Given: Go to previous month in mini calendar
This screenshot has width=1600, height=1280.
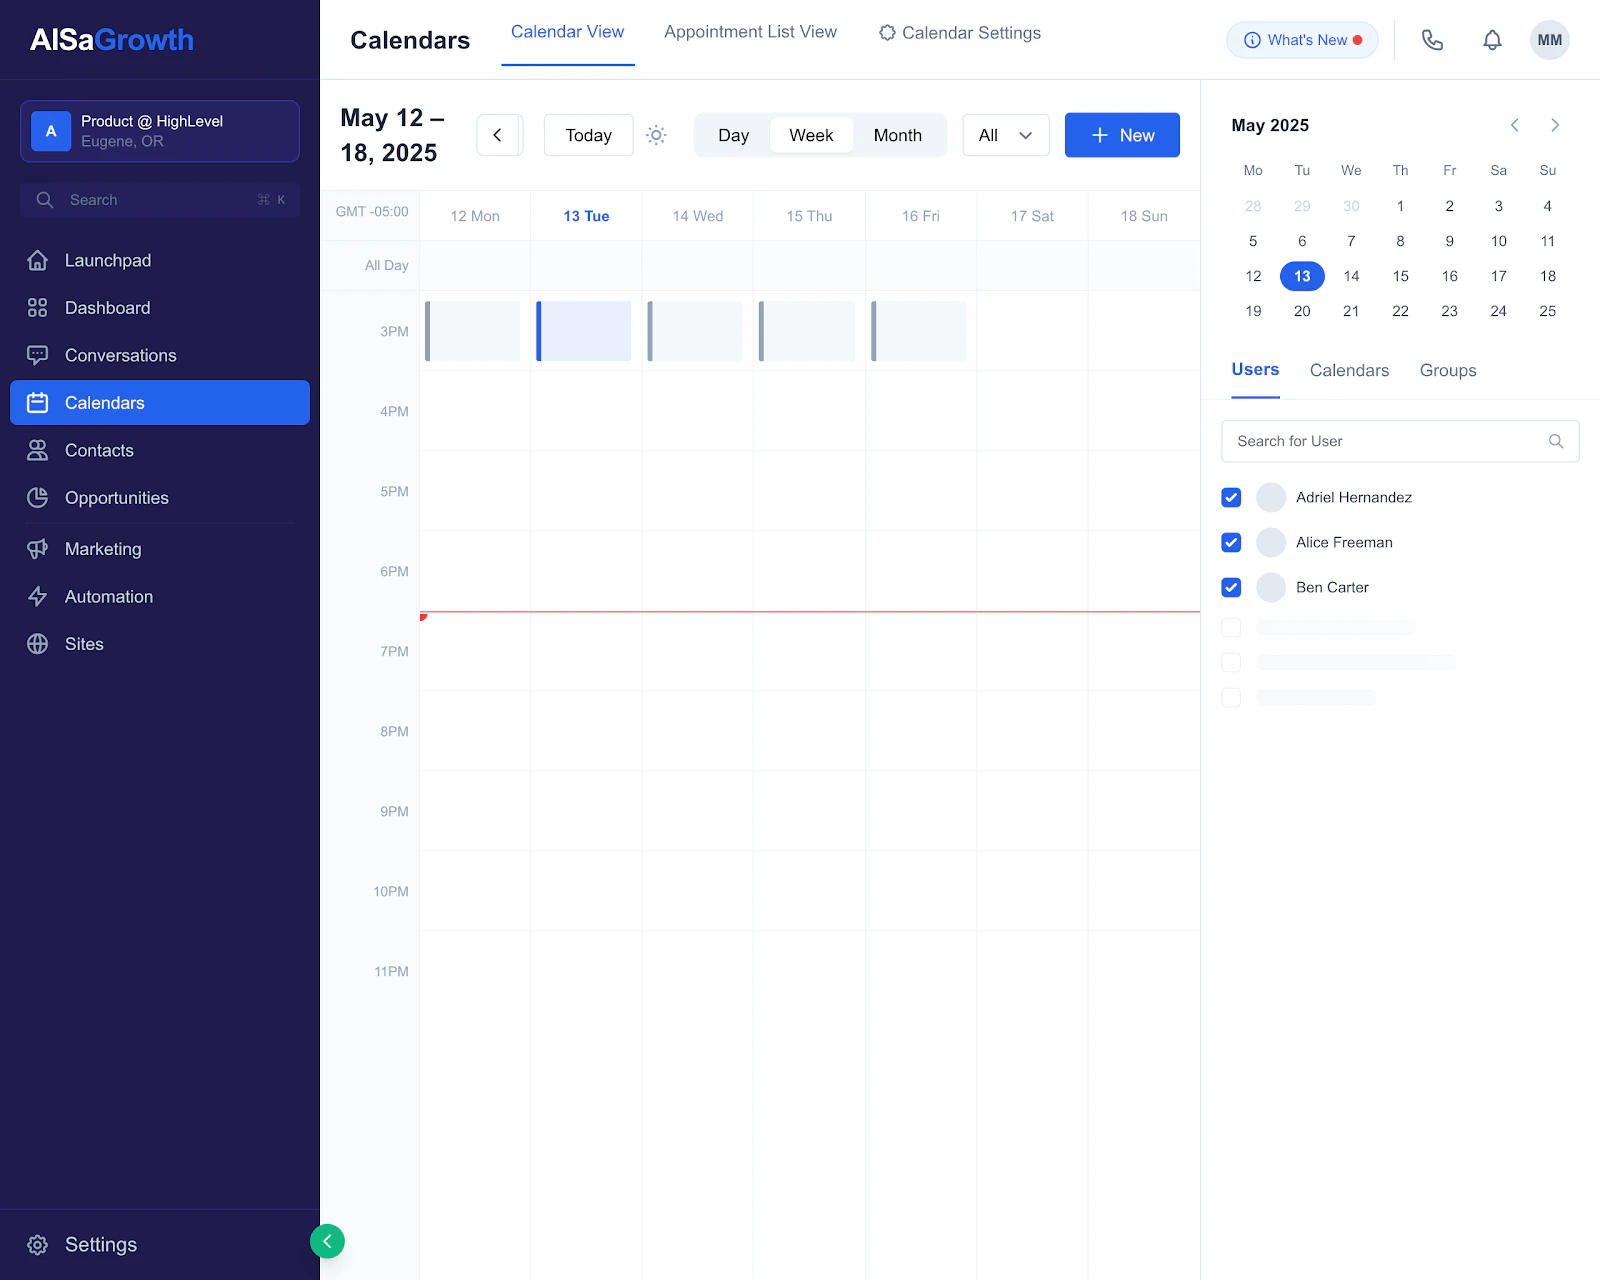Looking at the screenshot, I should tap(1515, 125).
